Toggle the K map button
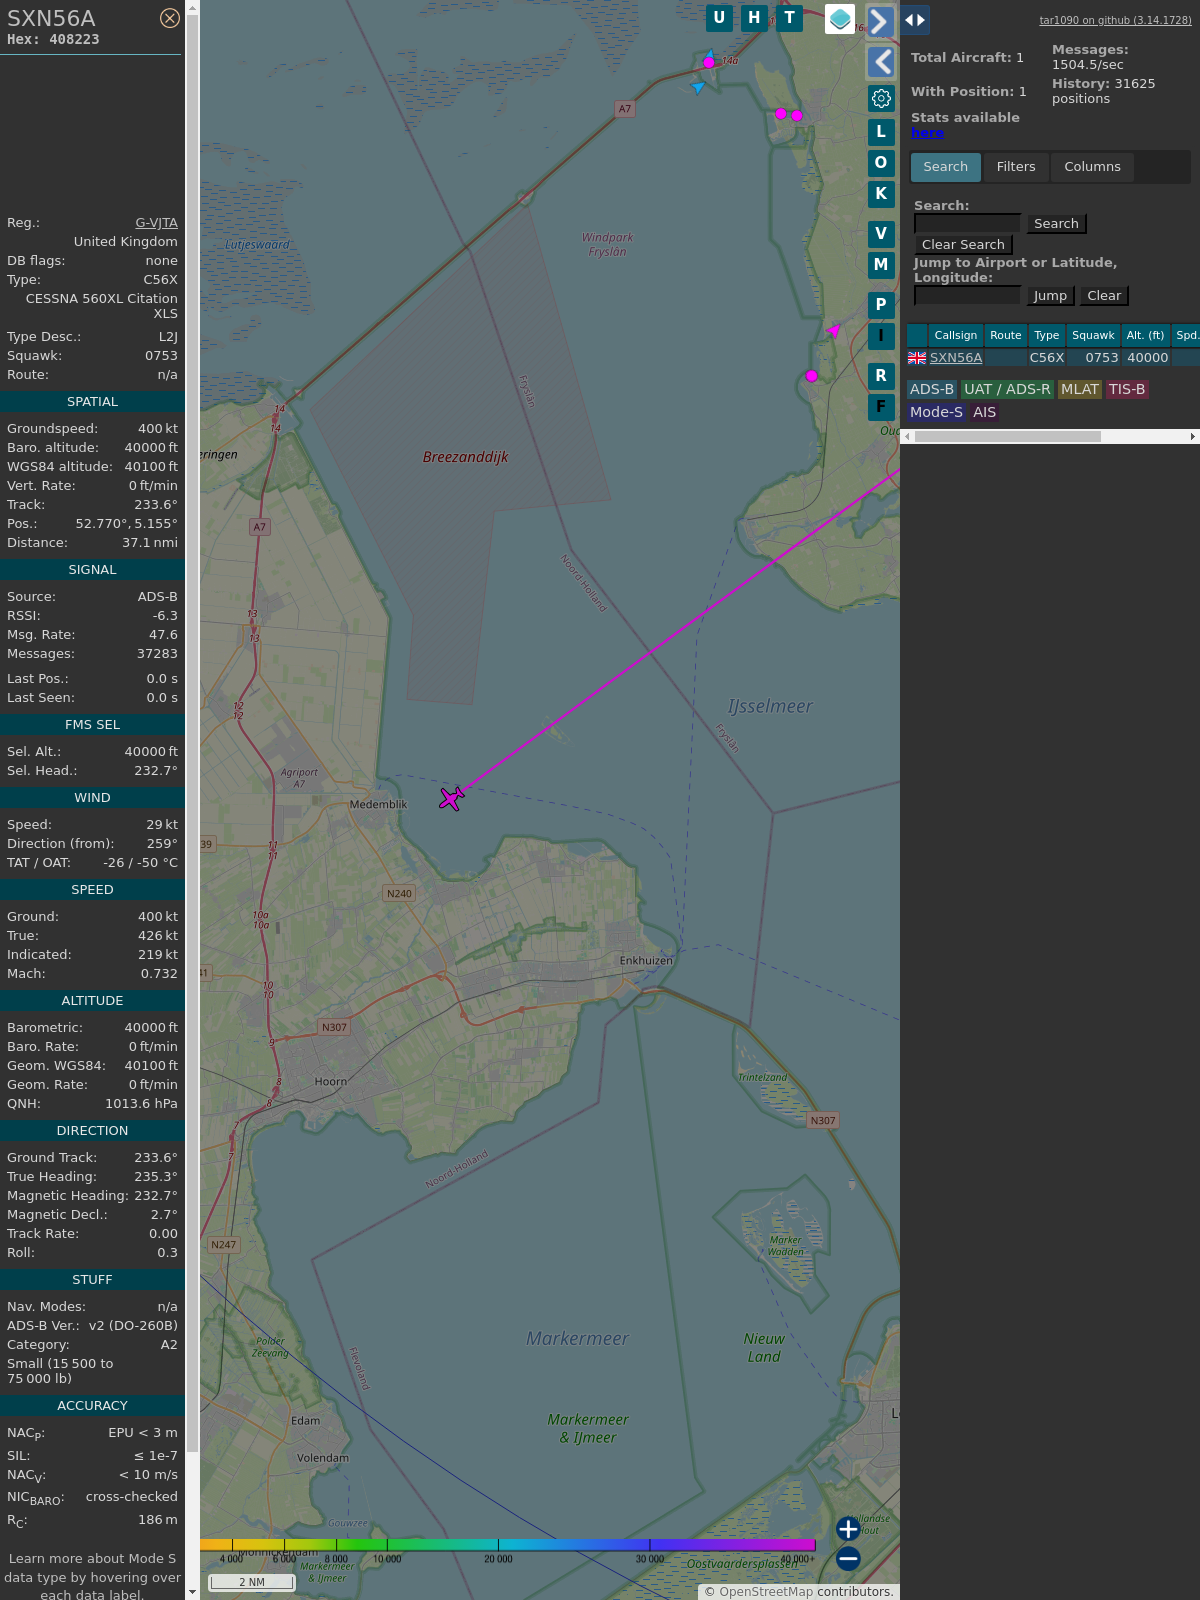This screenshot has height=1600, width=1200. (x=881, y=194)
